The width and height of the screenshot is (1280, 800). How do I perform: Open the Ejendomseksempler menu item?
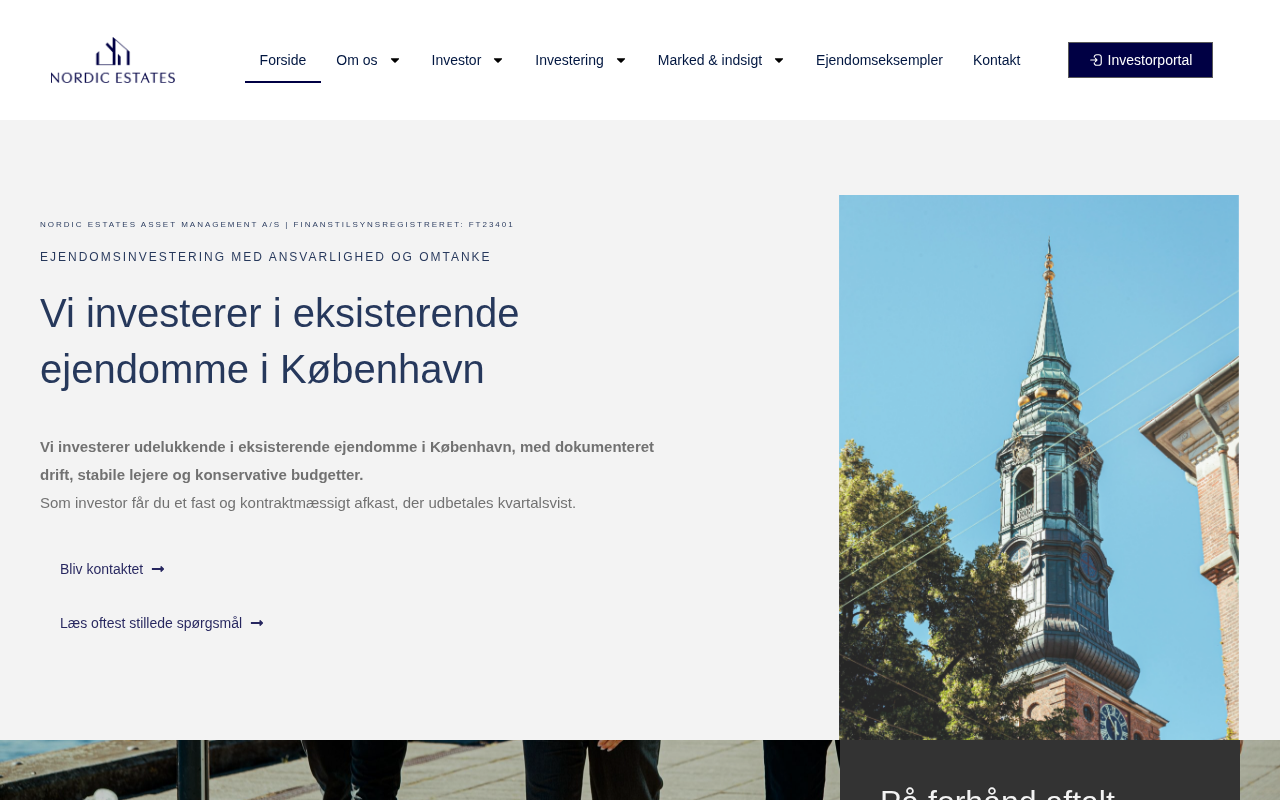879,60
